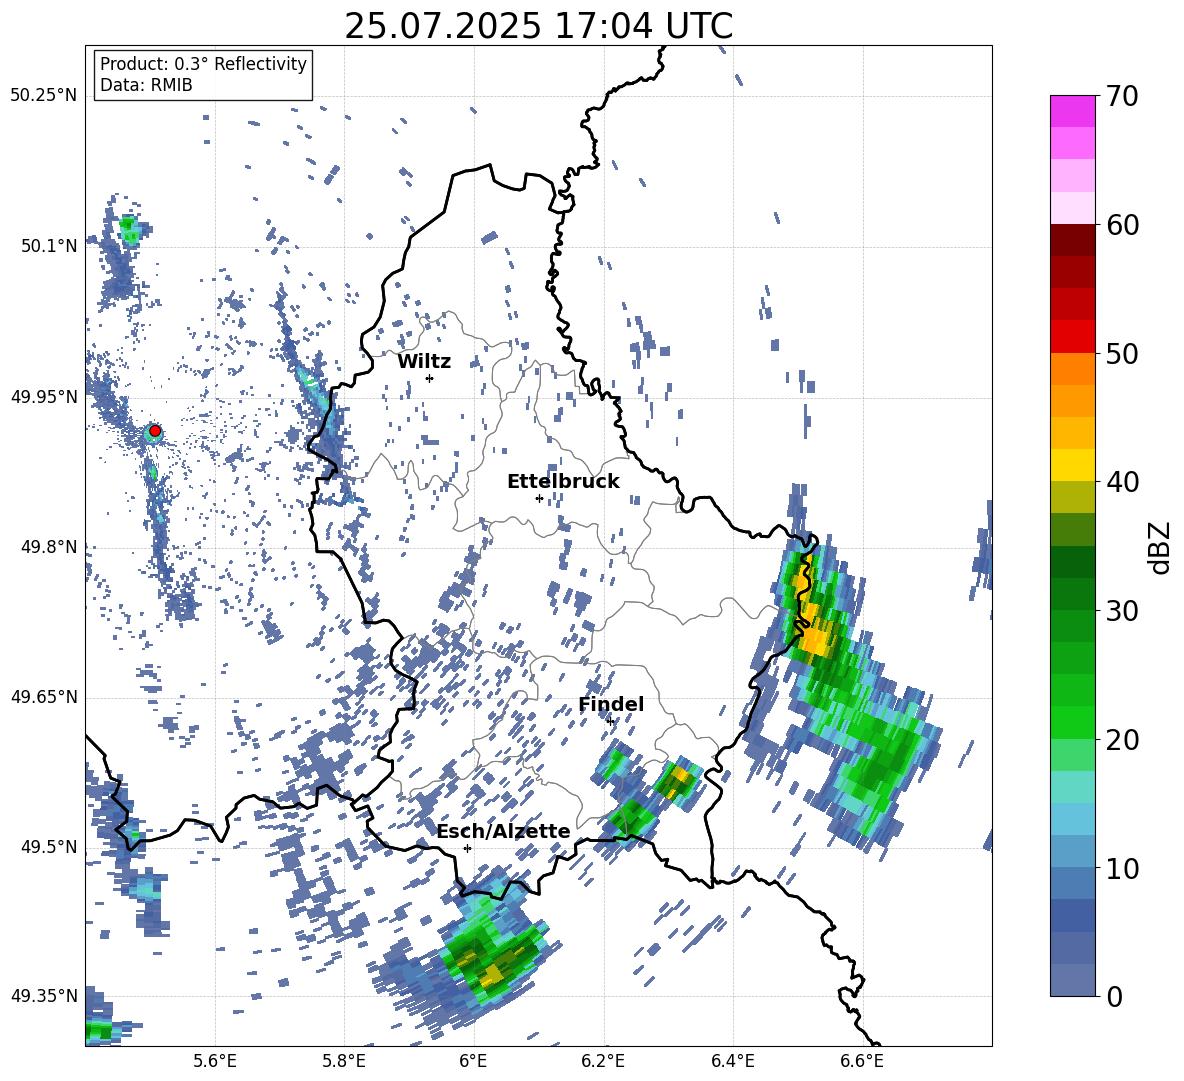Click the 60 dBZ colorbar tick label
The width and height of the screenshot is (1184, 1081).
[x=1121, y=224]
